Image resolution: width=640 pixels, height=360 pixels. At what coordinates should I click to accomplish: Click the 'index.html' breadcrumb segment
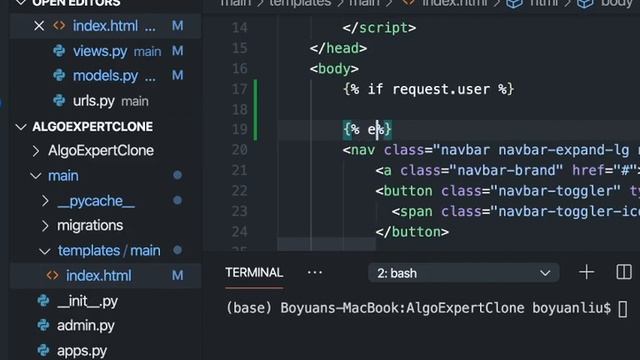click(454, 3)
